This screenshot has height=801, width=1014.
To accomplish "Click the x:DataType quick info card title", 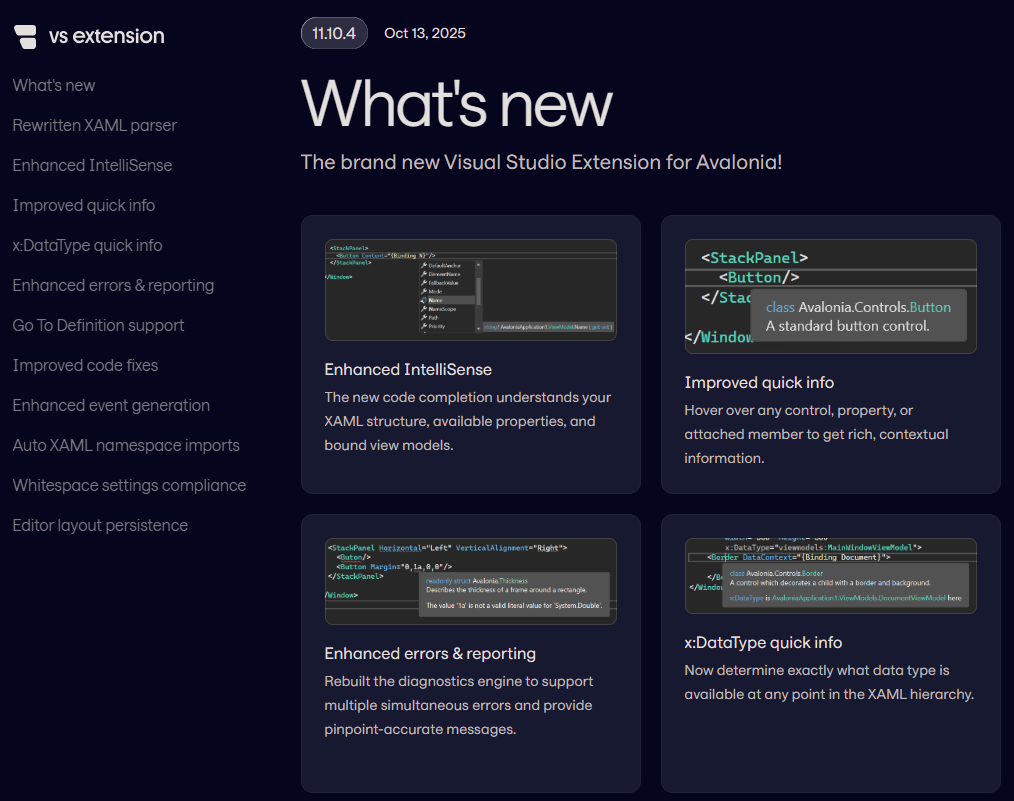I will coord(763,643).
